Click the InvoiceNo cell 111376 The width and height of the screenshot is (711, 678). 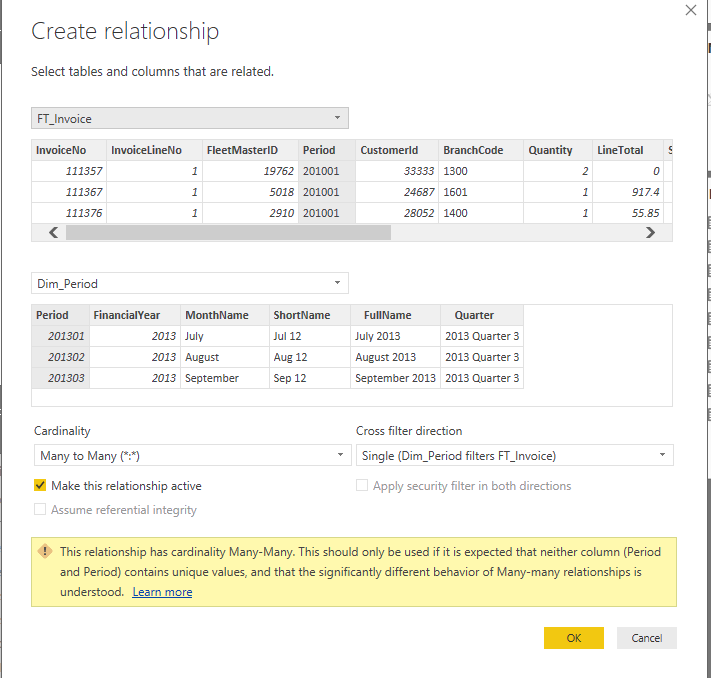click(x=69, y=213)
